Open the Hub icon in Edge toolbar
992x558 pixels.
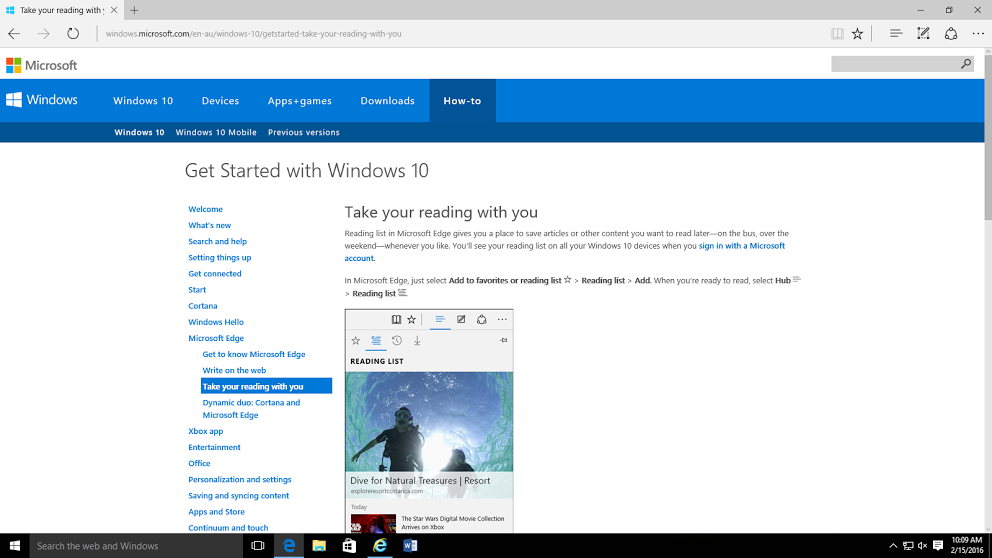pyautogui.click(x=896, y=33)
